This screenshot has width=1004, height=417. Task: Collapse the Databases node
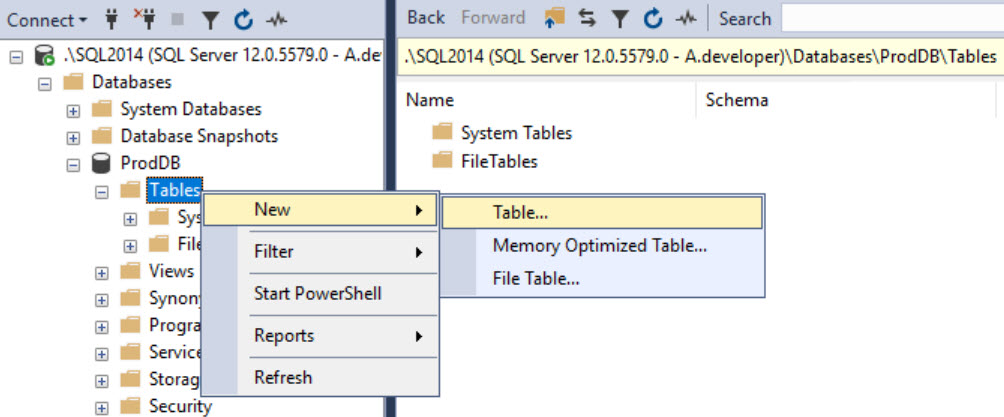tap(45, 84)
